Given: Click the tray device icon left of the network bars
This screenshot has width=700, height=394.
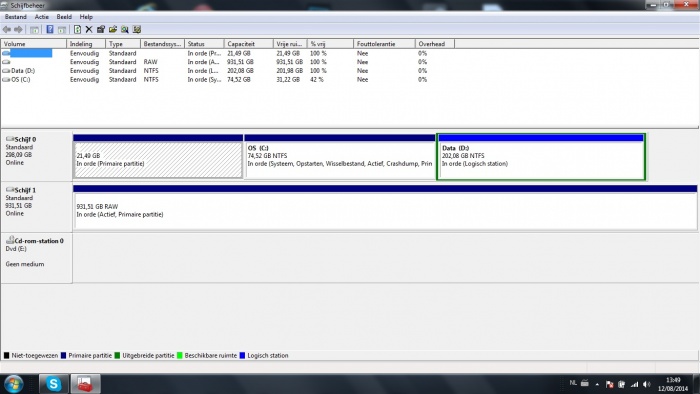Looking at the screenshot, I should pyautogui.click(x=621, y=384).
